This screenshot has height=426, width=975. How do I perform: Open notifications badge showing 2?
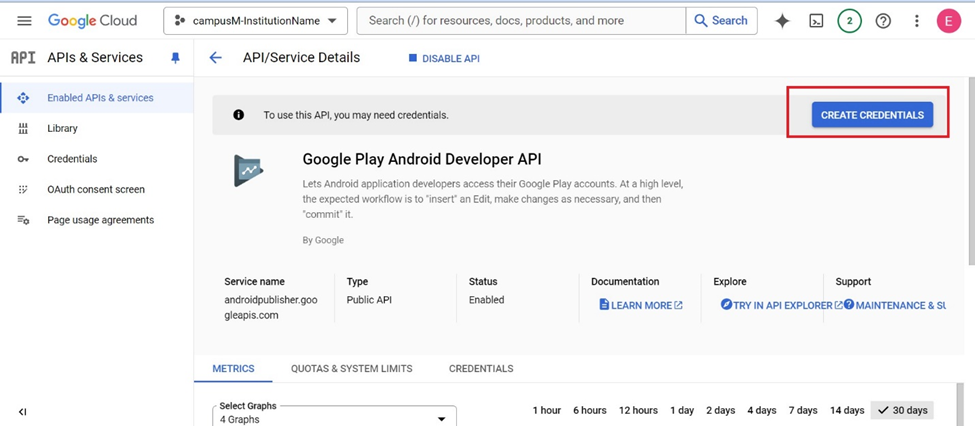point(849,21)
